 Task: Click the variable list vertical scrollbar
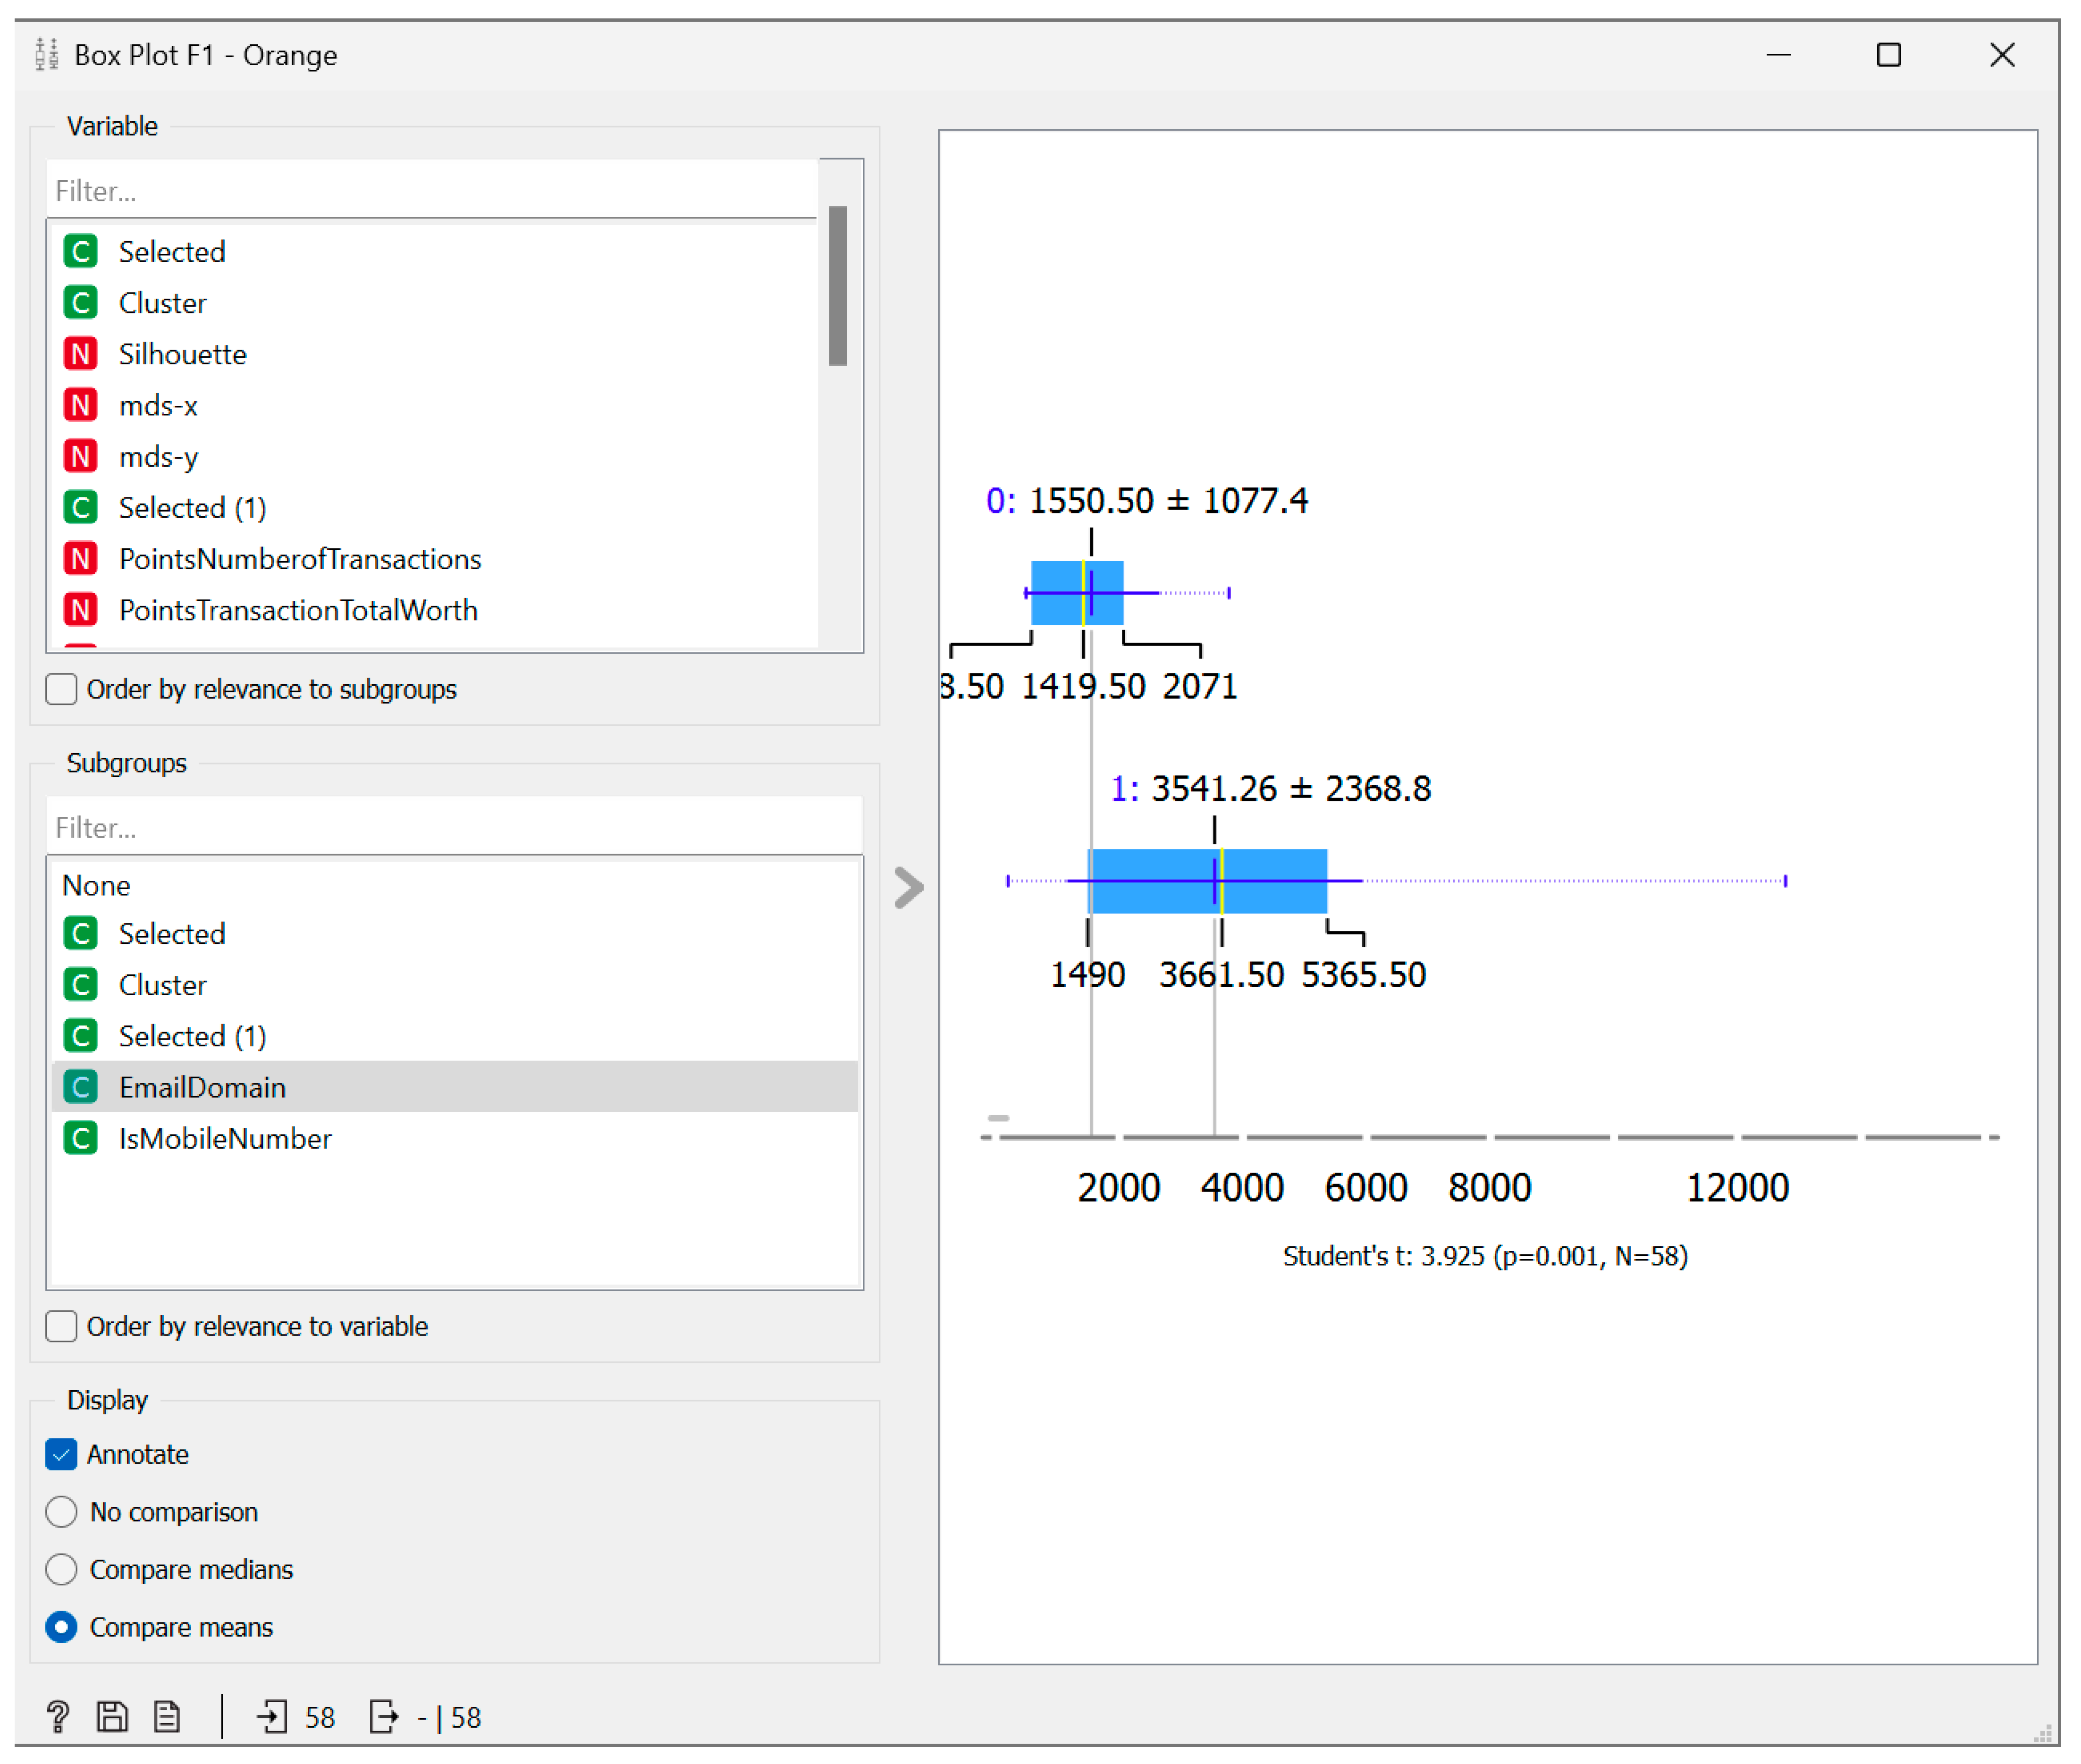[x=838, y=286]
